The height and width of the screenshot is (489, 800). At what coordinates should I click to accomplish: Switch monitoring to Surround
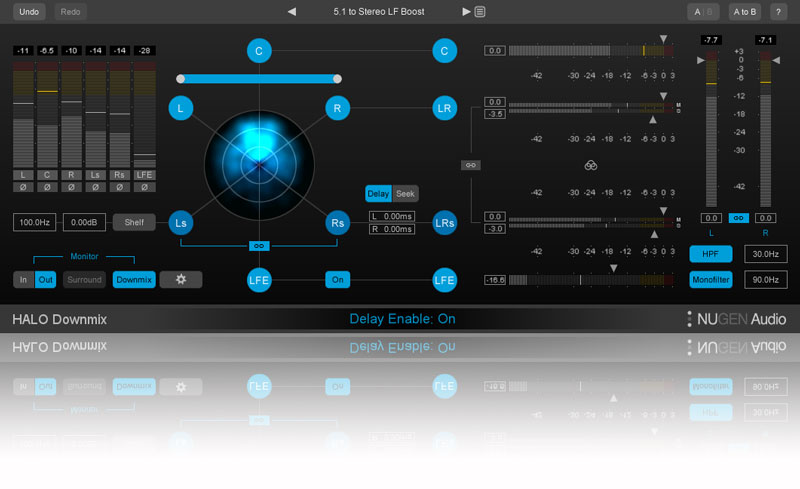(85, 280)
